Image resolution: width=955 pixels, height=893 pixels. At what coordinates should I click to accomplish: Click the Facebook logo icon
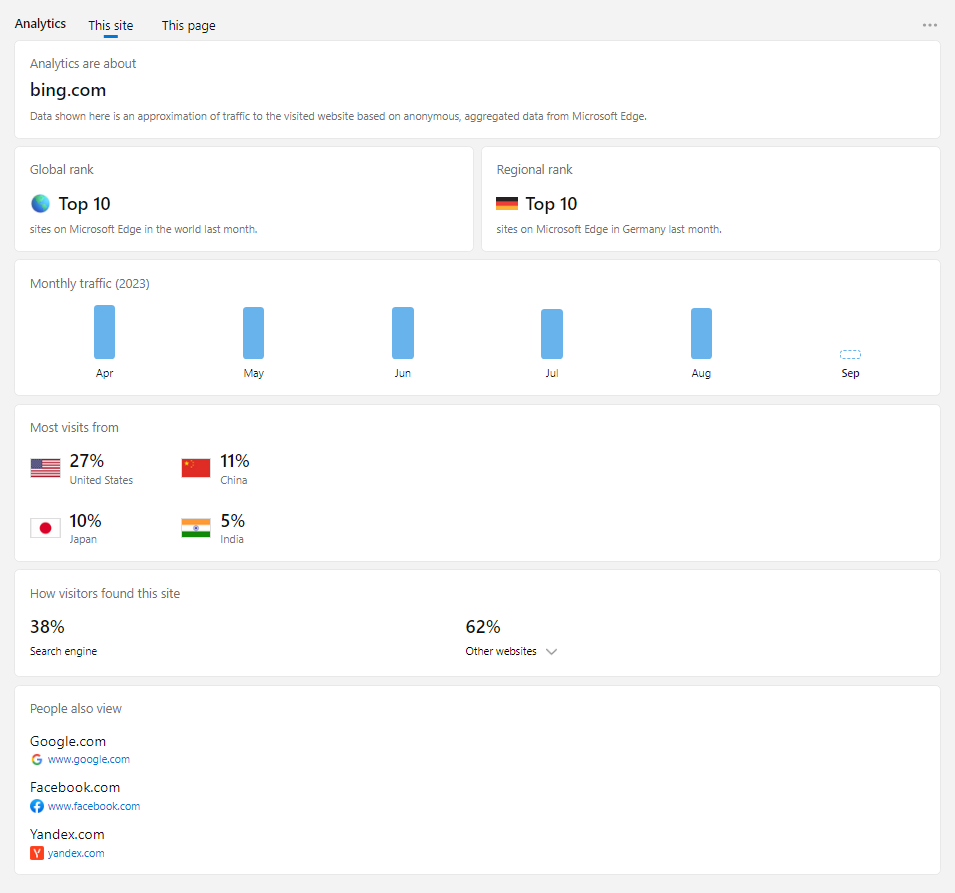(x=37, y=806)
